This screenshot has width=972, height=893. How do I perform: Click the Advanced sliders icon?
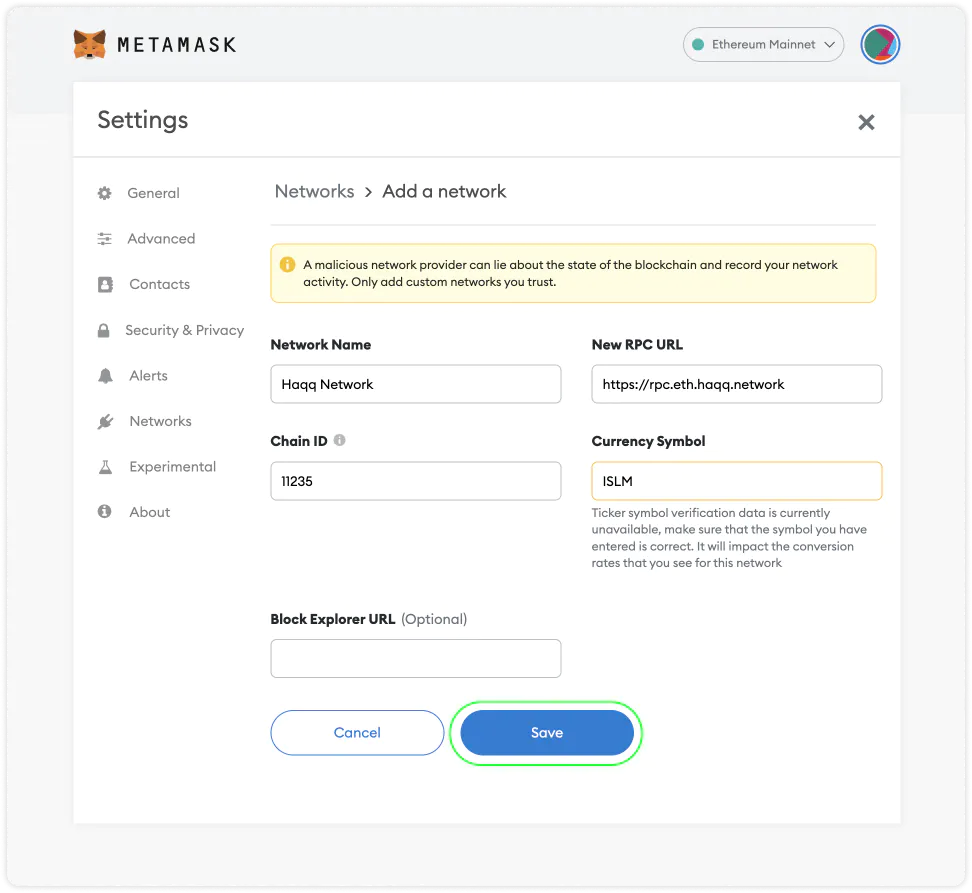104,239
